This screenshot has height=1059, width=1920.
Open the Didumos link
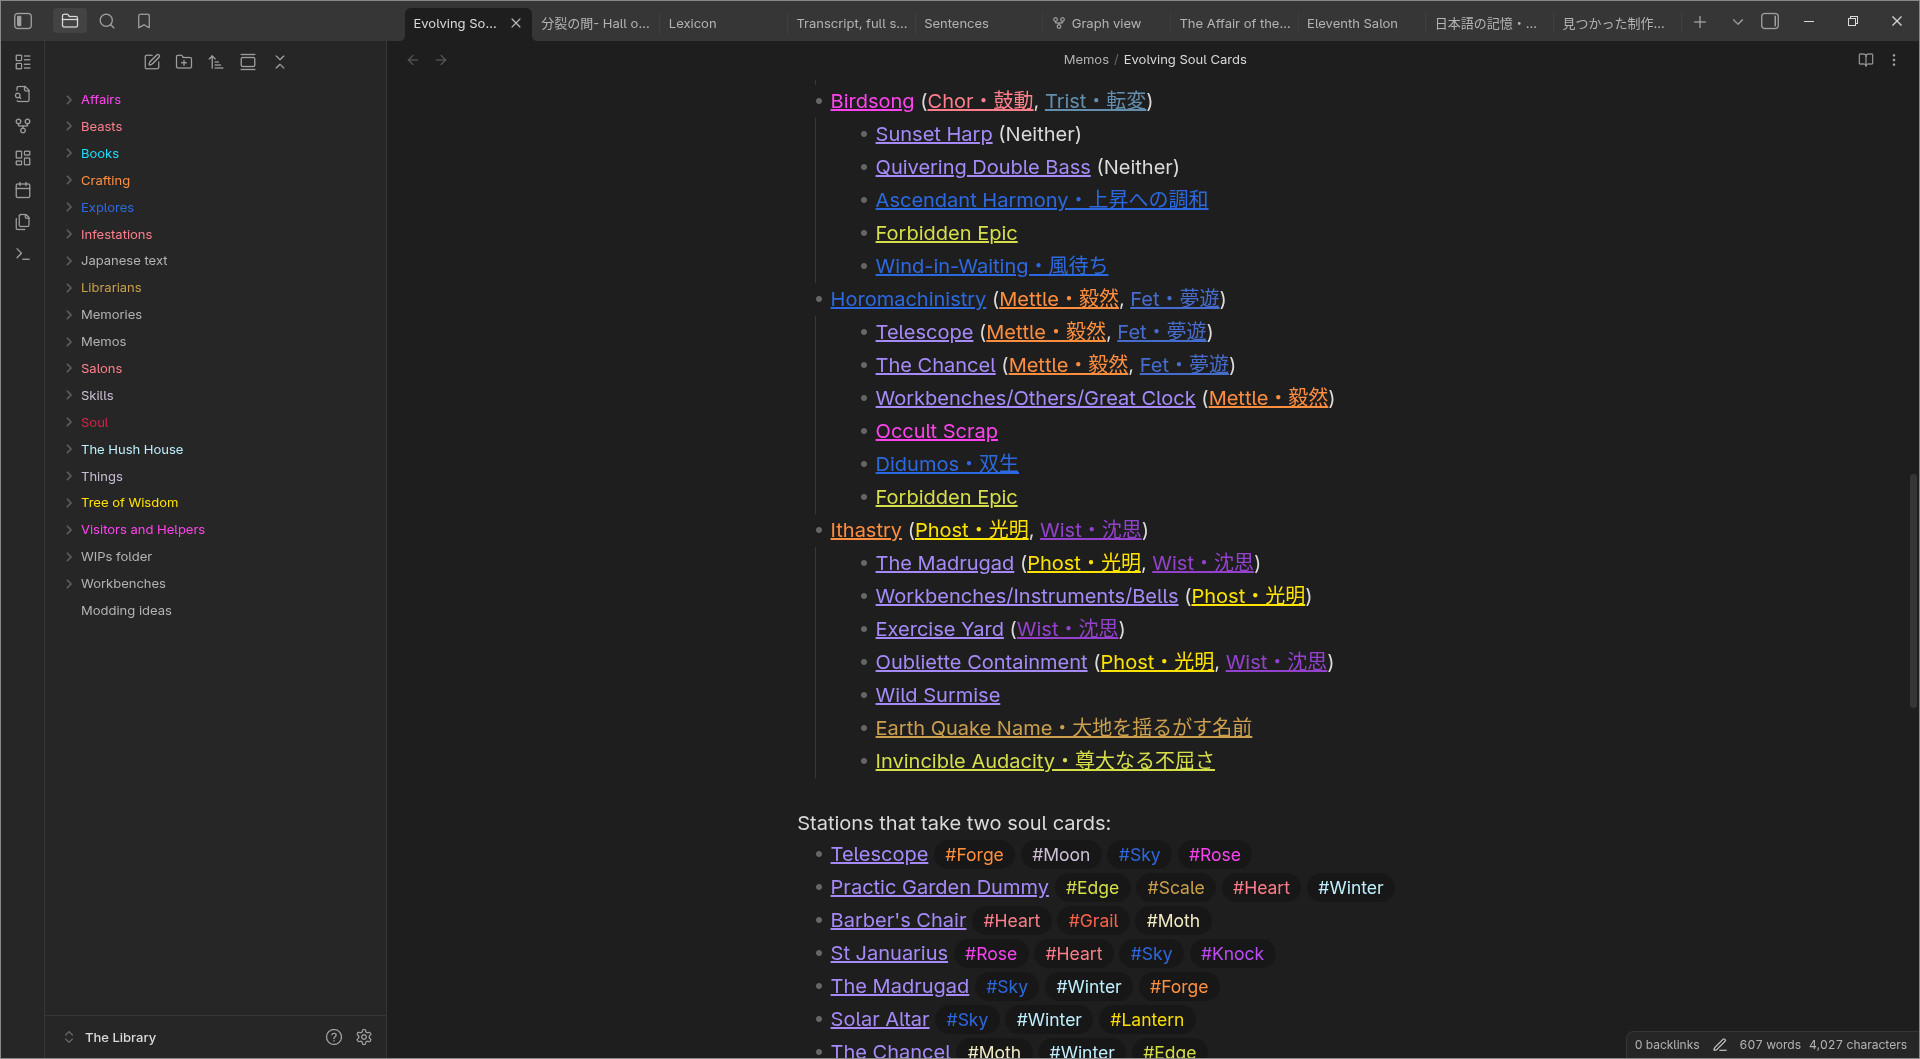tap(947, 464)
